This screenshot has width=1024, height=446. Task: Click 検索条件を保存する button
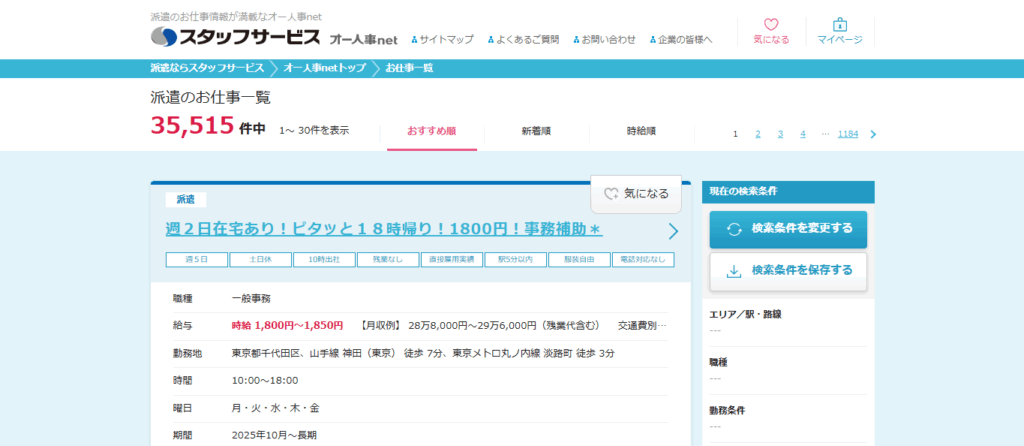[788, 271]
